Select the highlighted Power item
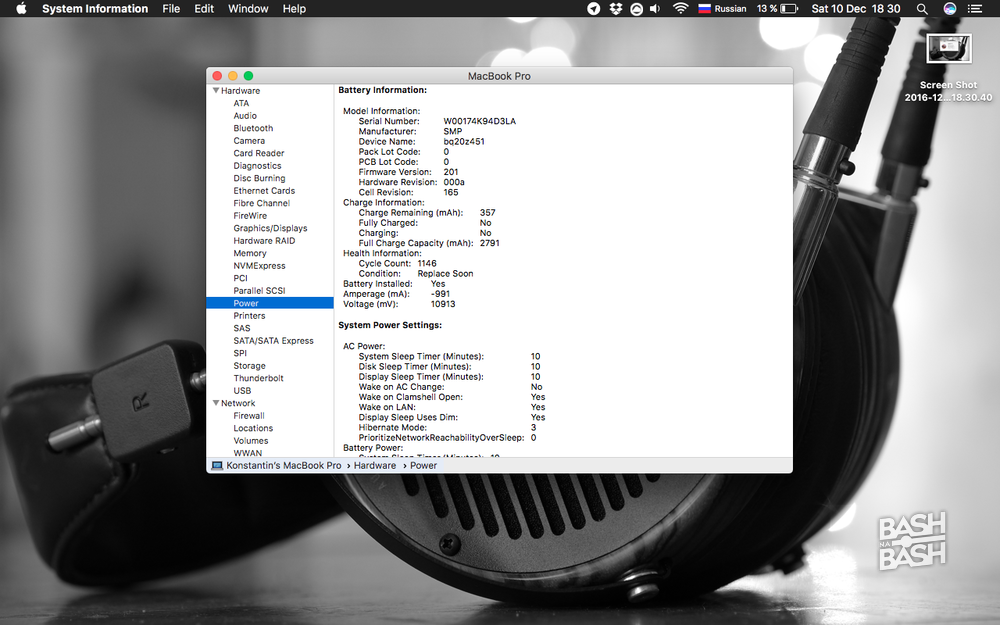This screenshot has height=625, width=1000. coord(270,303)
